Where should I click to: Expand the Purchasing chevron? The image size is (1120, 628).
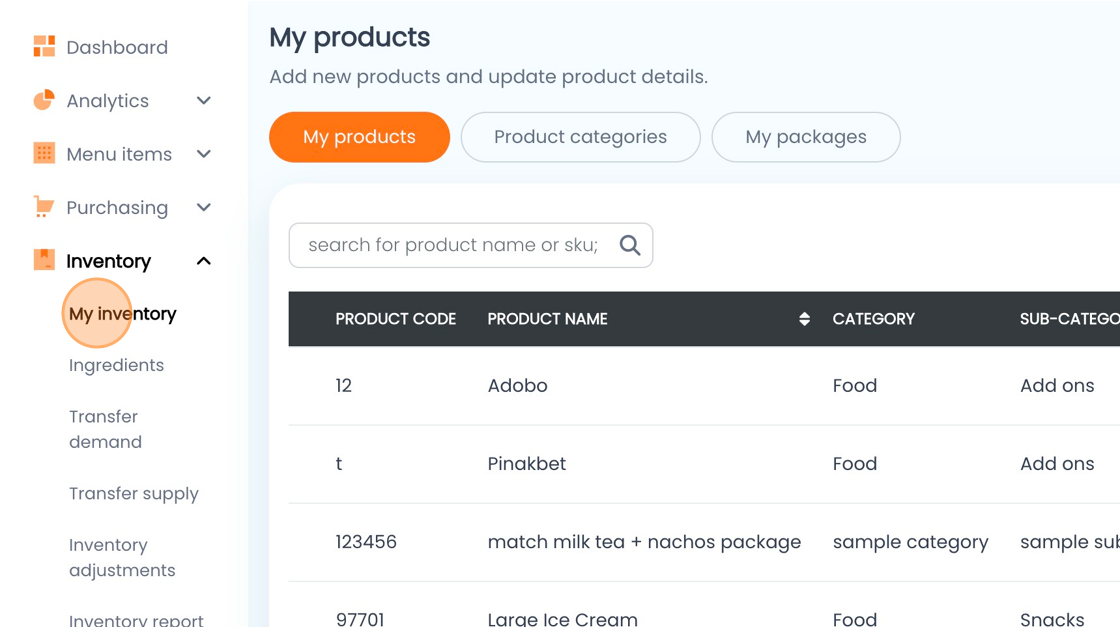[204, 207]
